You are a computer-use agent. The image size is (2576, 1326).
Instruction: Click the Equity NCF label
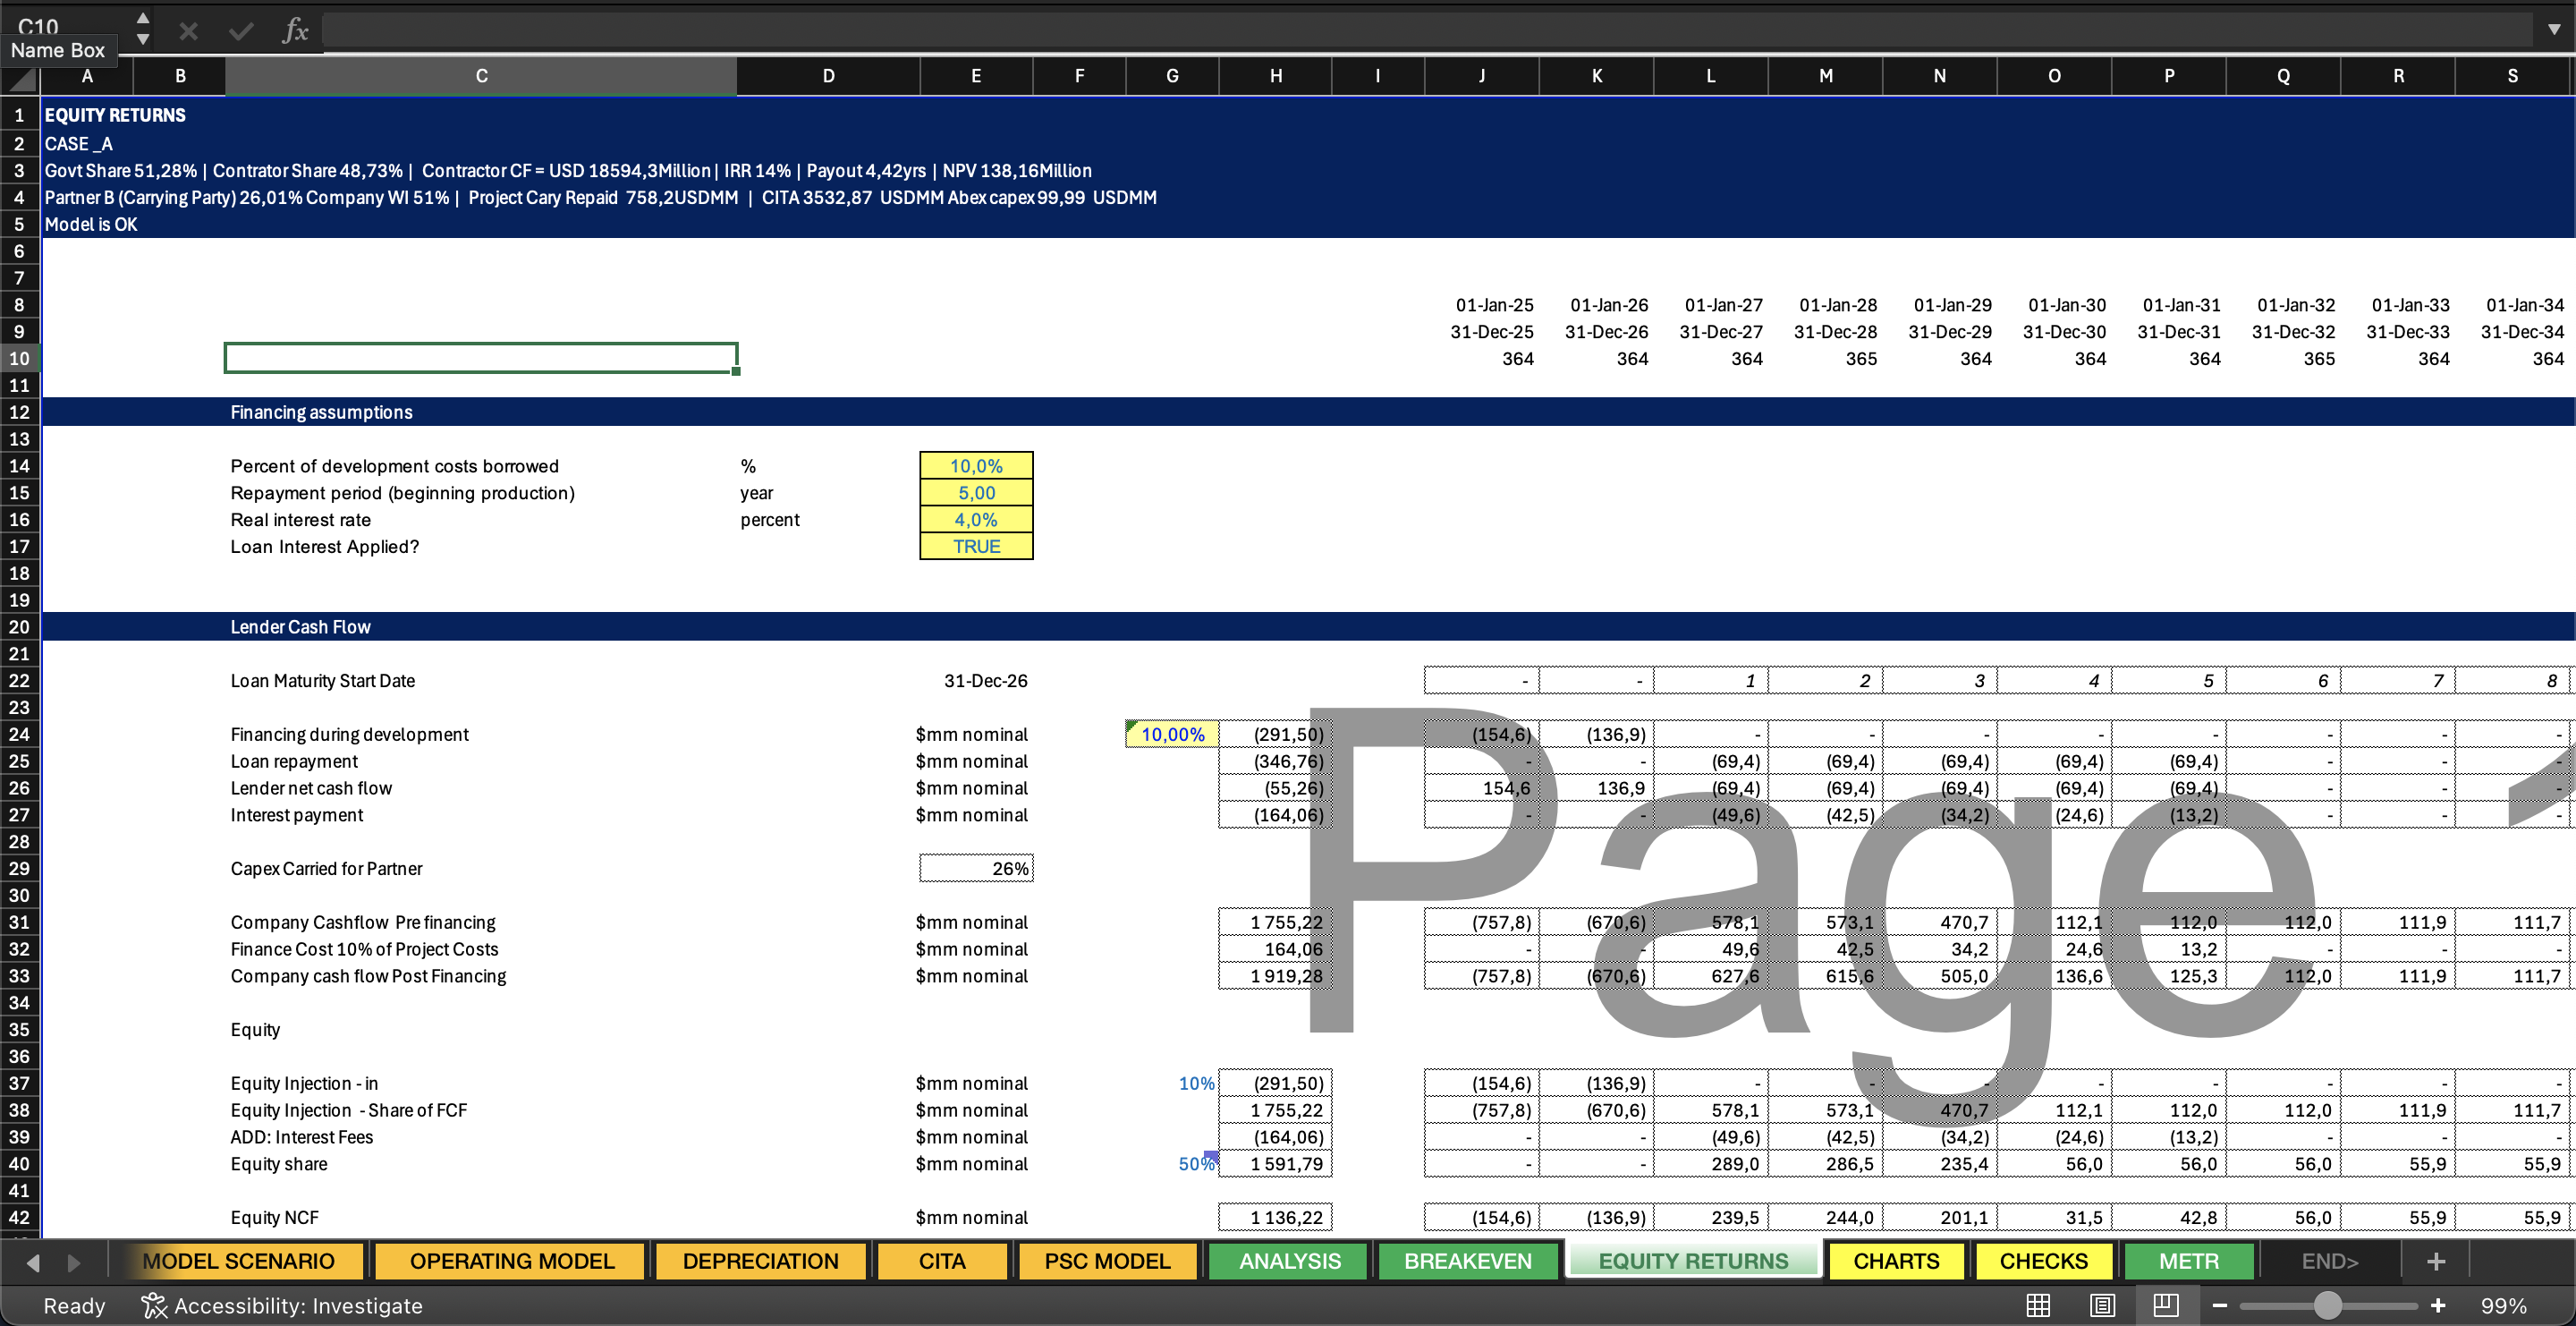point(275,1217)
